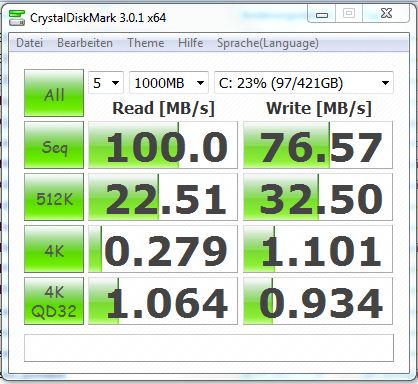The height and width of the screenshot is (384, 418).
Task: Click the Seq write result 76.57
Action: point(318,145)
